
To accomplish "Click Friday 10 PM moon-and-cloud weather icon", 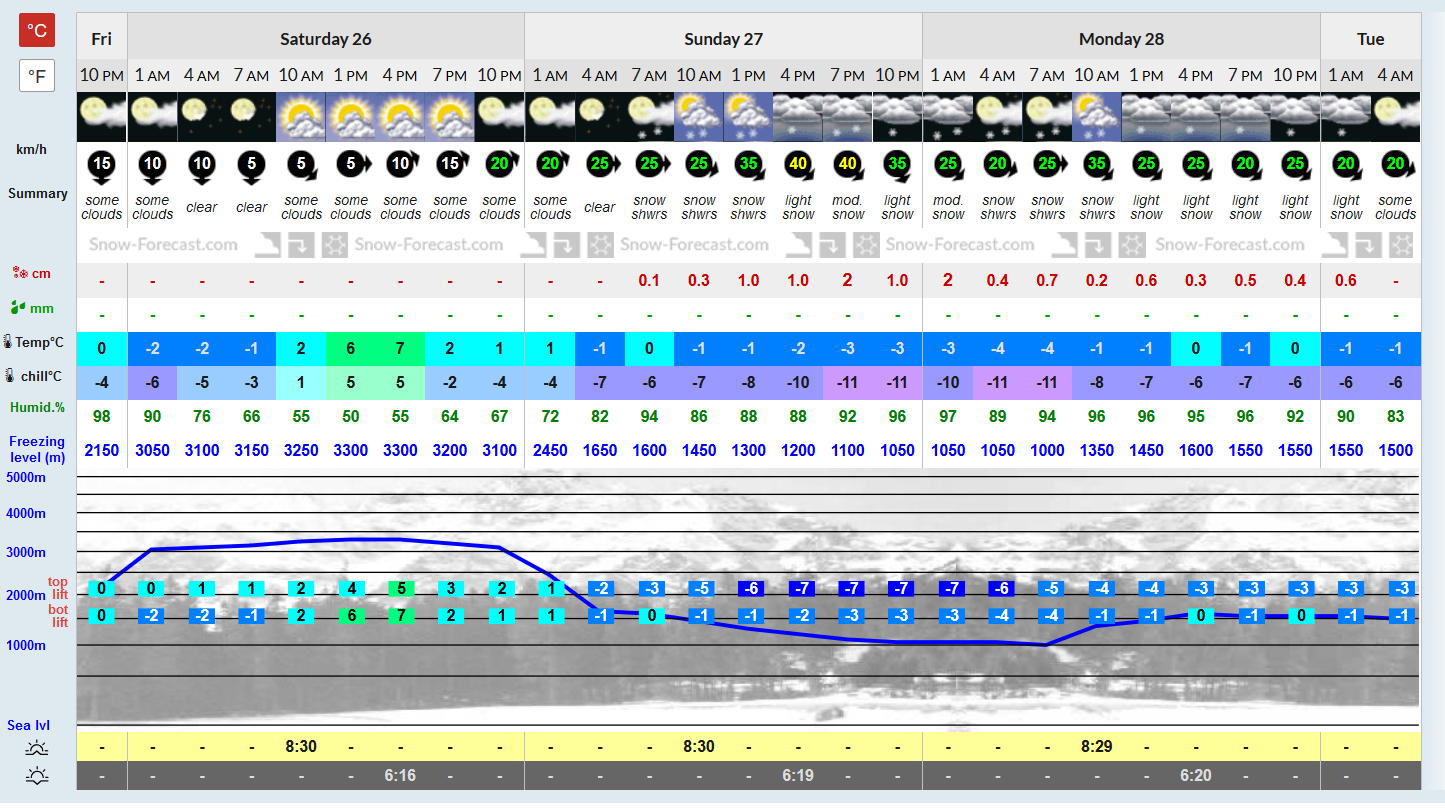I will (102, 117).
